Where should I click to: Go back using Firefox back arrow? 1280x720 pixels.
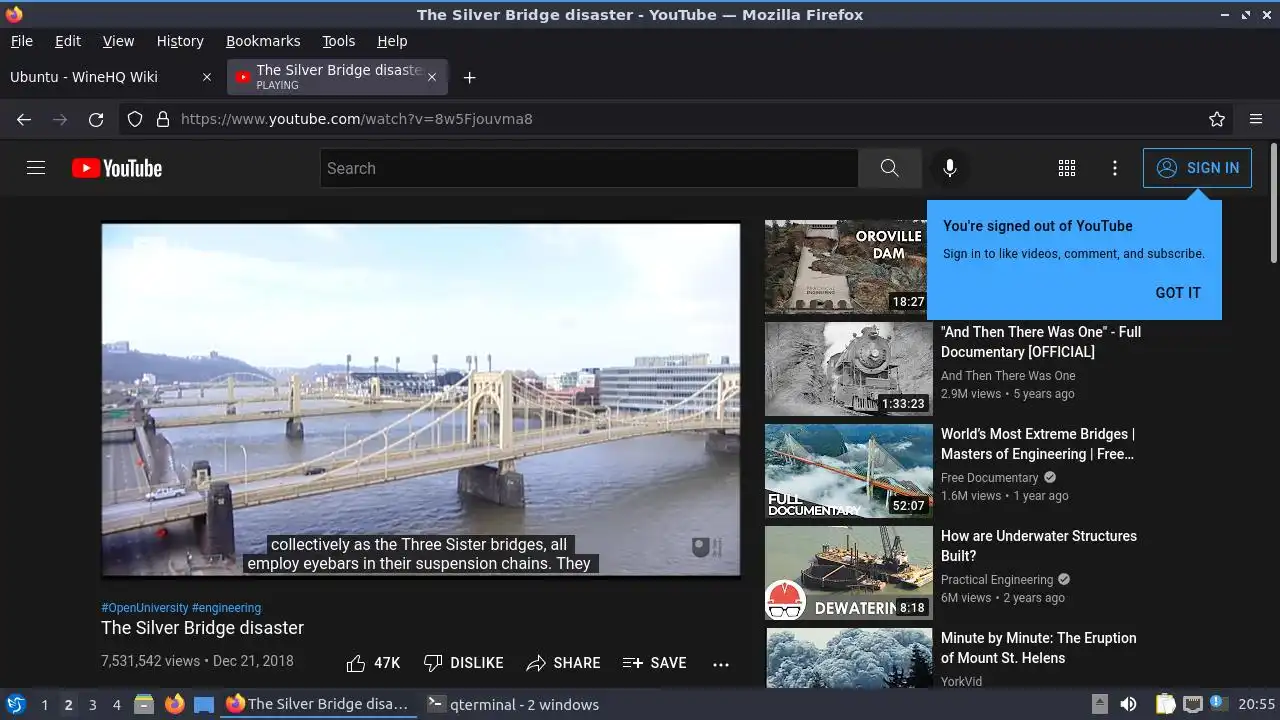pyautogui.click(x=24, y=119)
